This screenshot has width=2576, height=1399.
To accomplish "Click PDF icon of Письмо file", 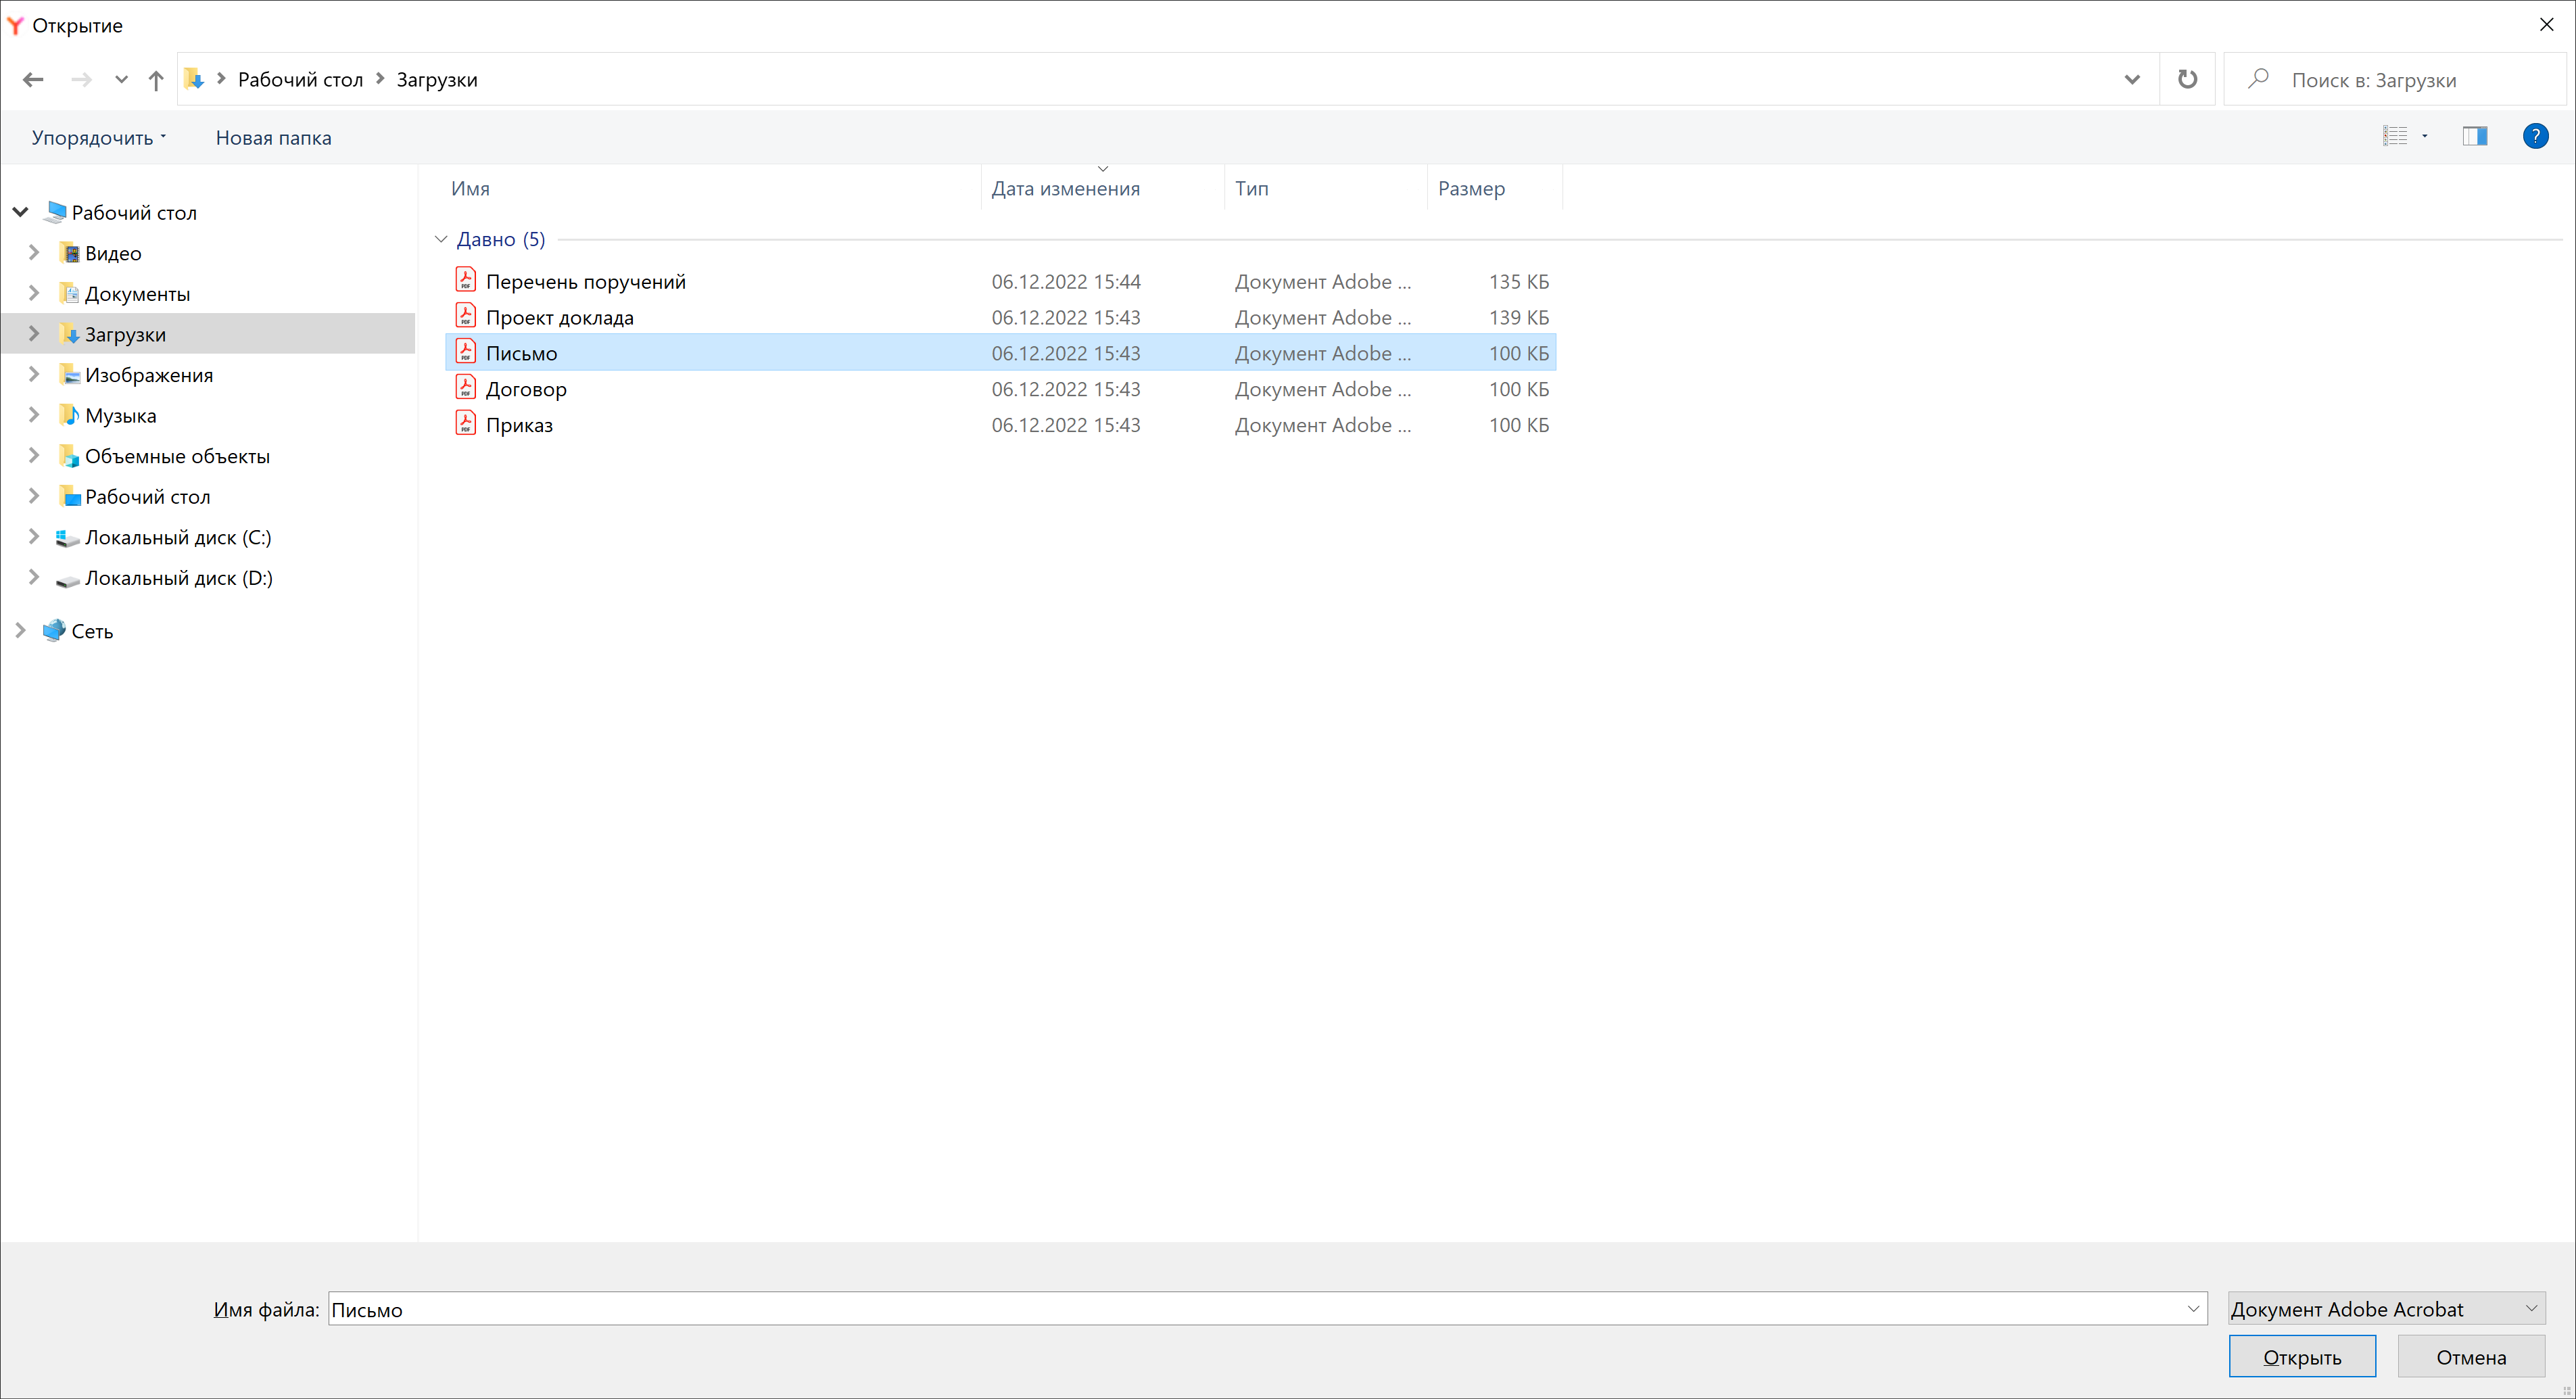I will pyautogui.click(x=465, y=351).
